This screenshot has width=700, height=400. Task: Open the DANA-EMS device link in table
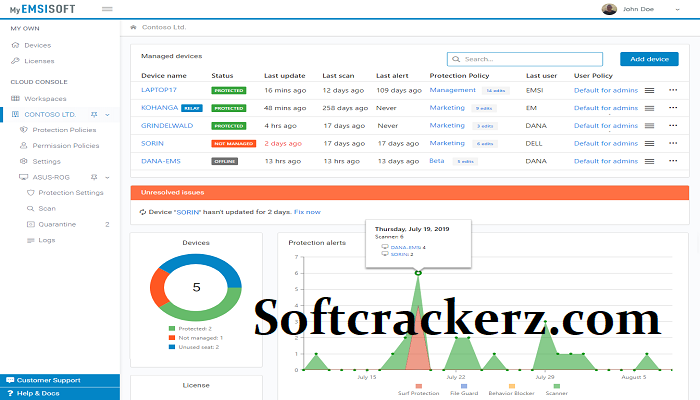pos(161,161)
